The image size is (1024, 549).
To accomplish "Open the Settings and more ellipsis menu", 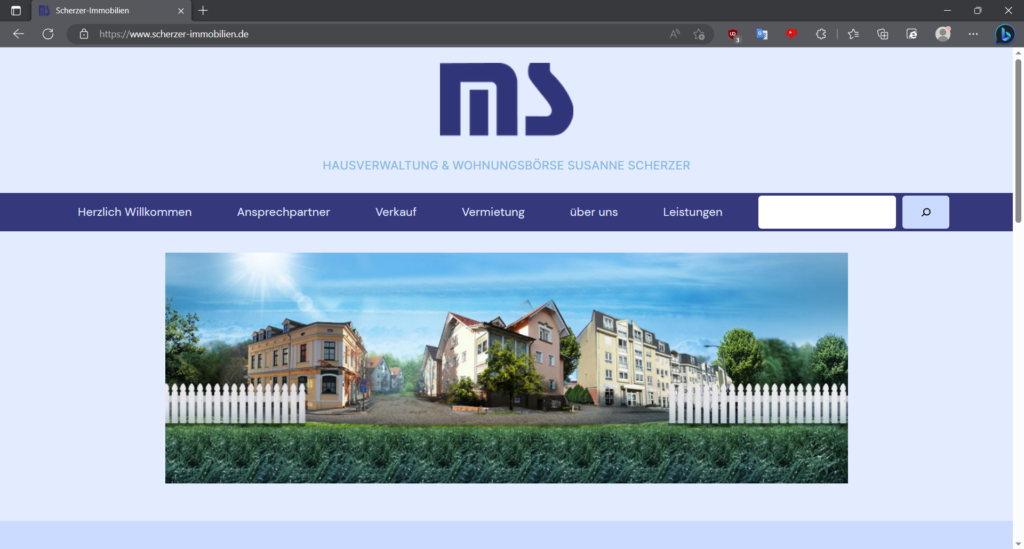I will 973,34.
